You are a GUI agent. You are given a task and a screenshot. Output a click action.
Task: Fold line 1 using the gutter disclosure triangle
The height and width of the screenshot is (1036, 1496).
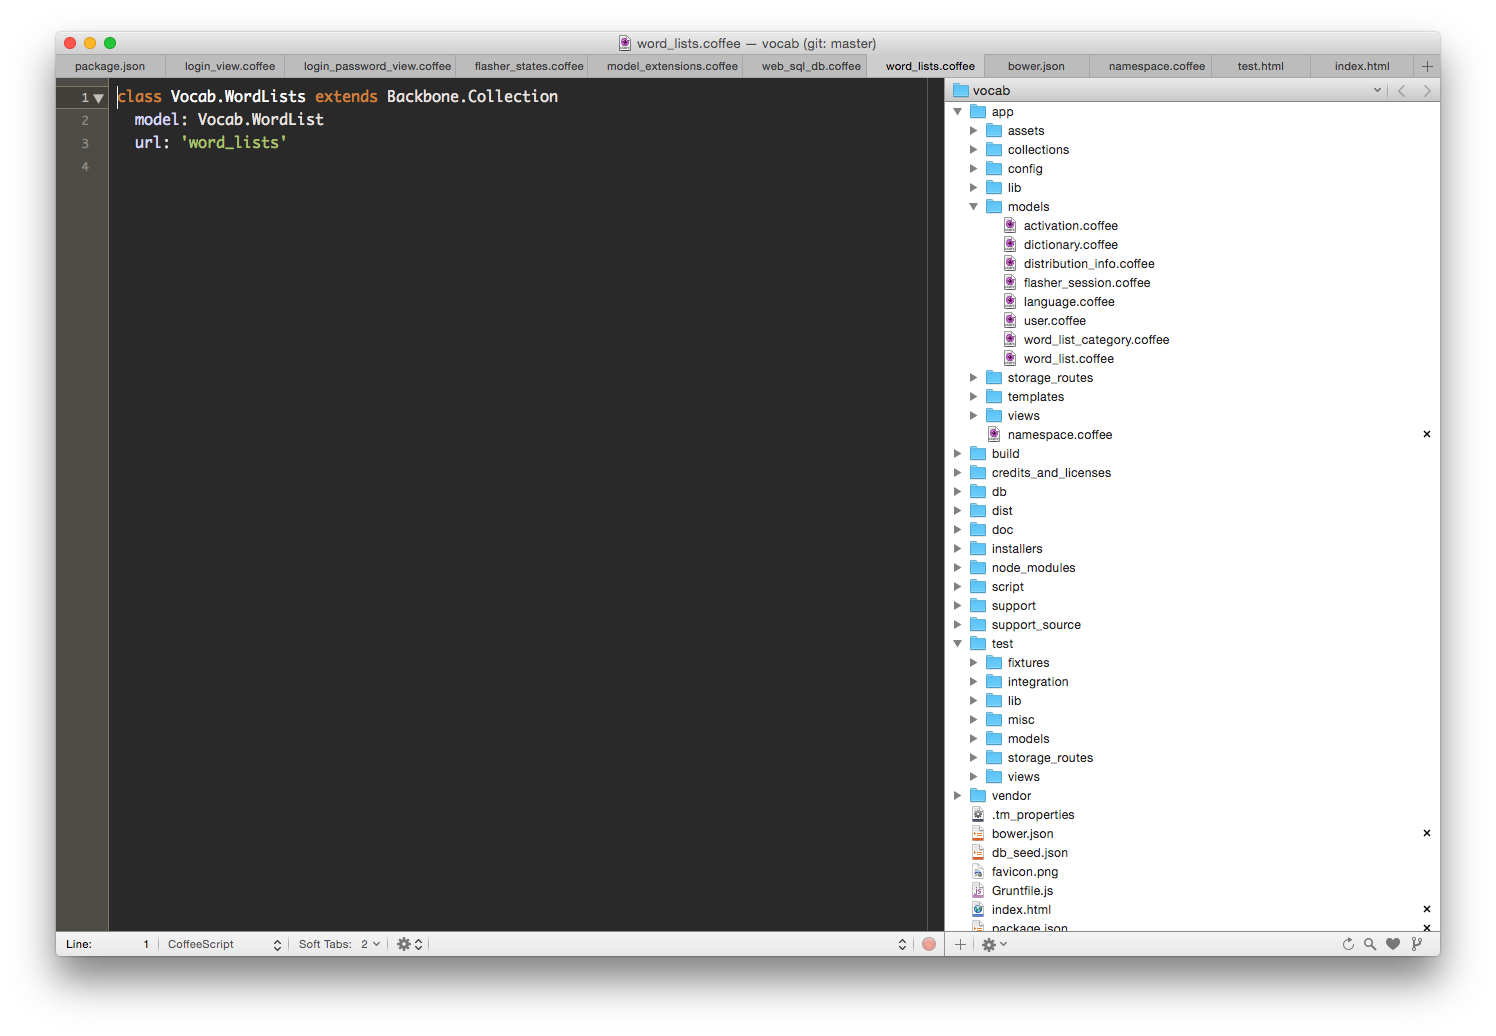pos(98,97)
